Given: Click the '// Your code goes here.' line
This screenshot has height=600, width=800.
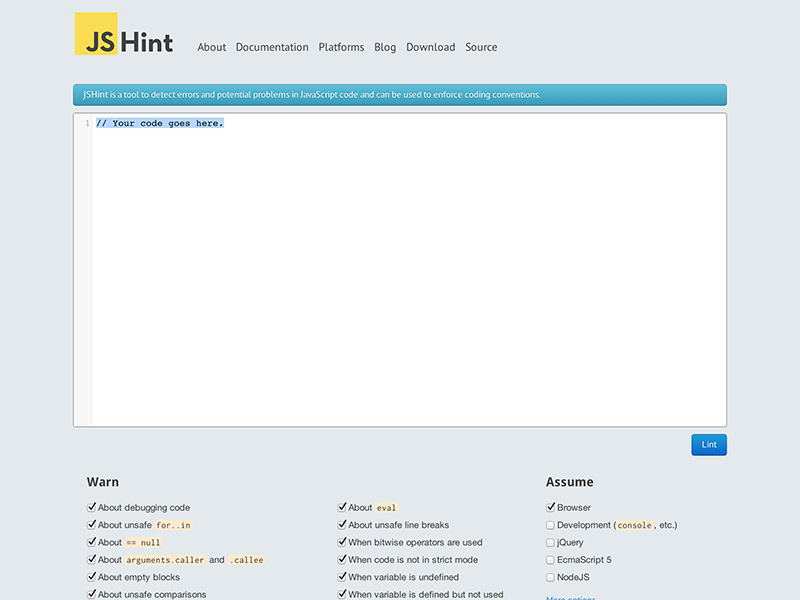Looking at the screenshot, I should click(x=160, y=123).
